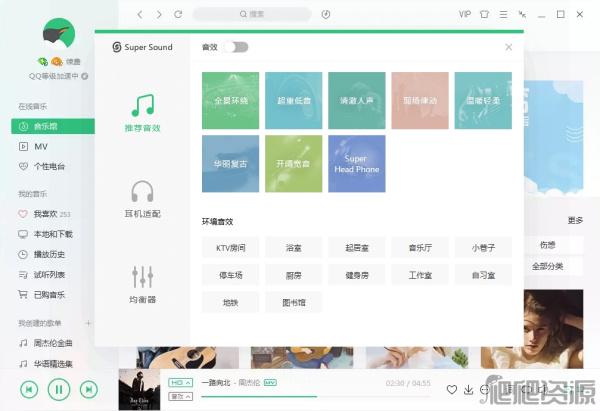Open more options ellipsis in player bar
Viewport: 600px width, 411px height.
pos(484,390)
